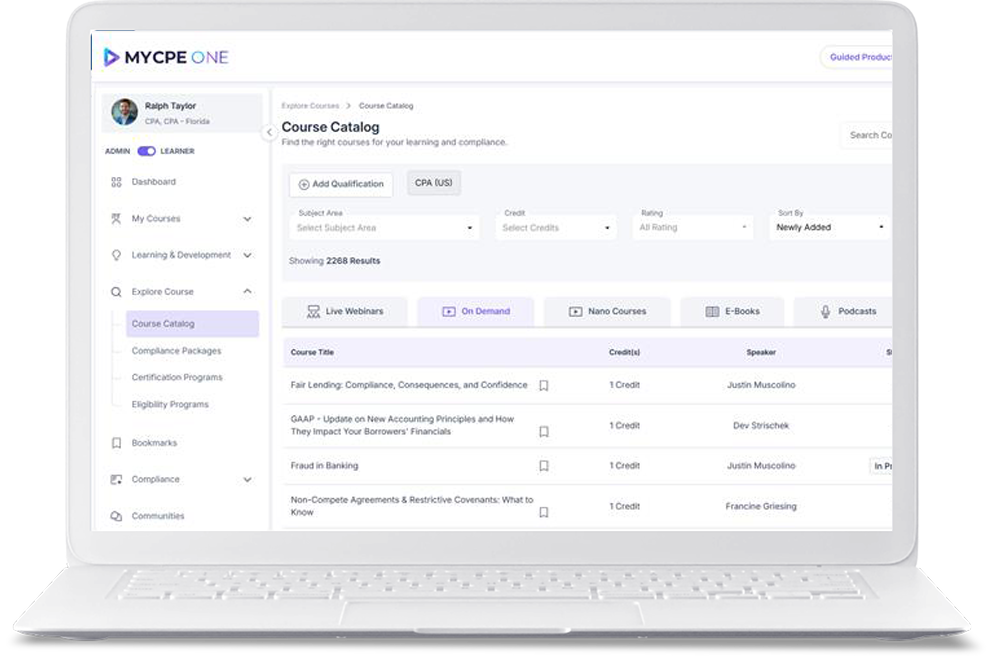Click the Bookmarks menu label
This screenshot has width=992, height=660.
point(154,443)
